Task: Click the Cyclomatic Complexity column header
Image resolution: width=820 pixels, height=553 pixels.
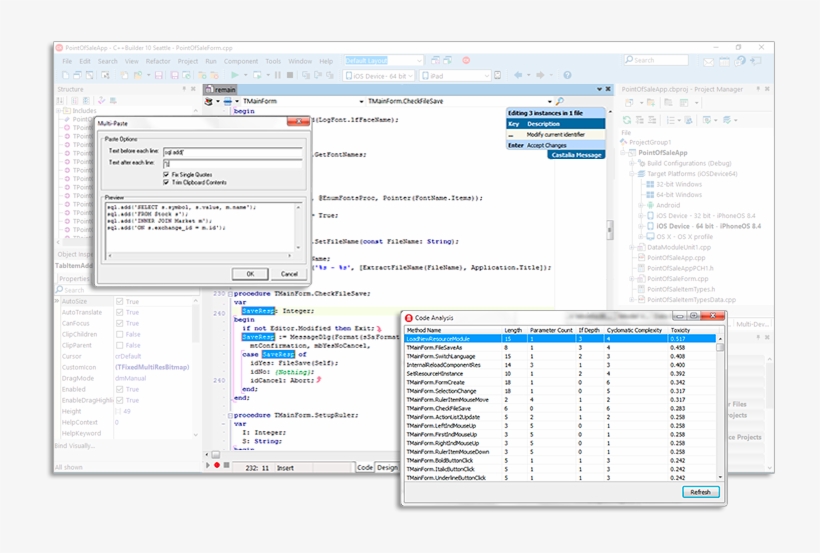Action: tap(634, 330)
